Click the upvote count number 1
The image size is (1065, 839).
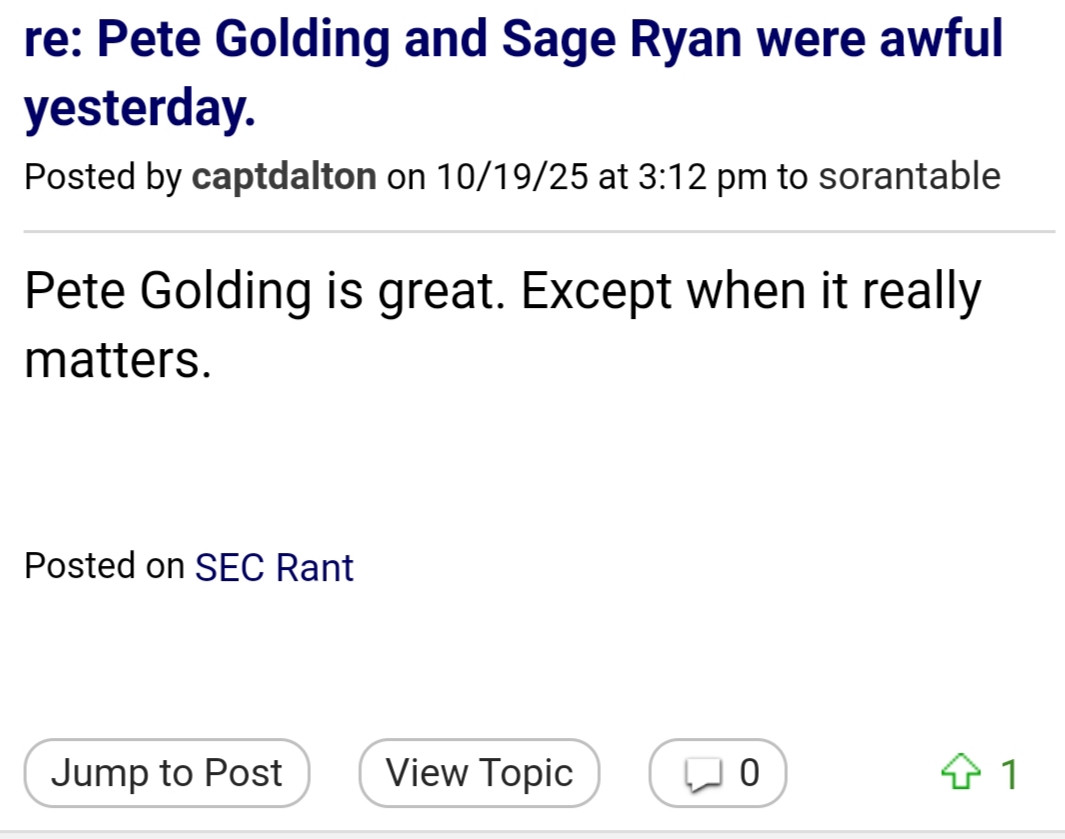(1009, 773)
